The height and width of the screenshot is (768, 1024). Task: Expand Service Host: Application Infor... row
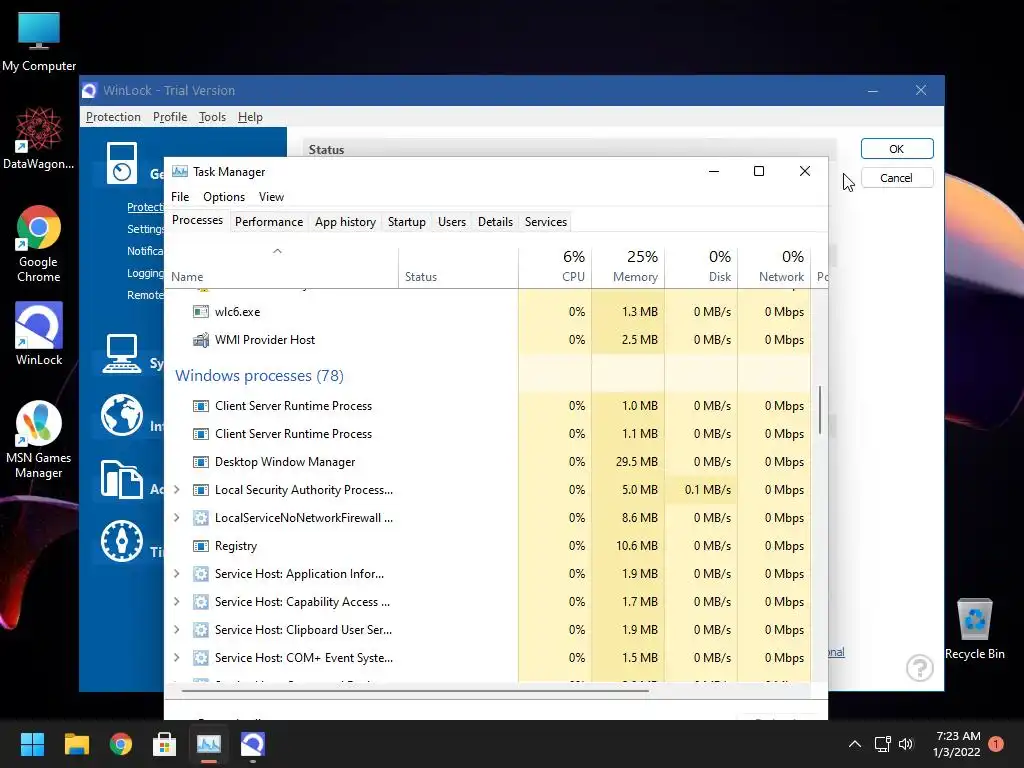pyautogui.click(x=176, y=574)
